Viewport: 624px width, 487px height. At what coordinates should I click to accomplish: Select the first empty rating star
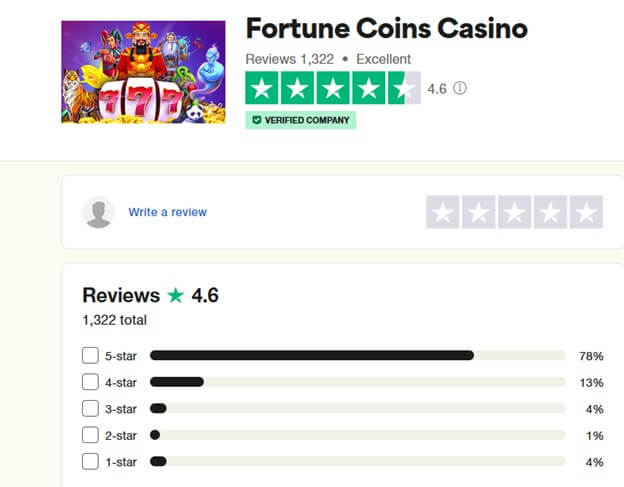pos(443,212)
